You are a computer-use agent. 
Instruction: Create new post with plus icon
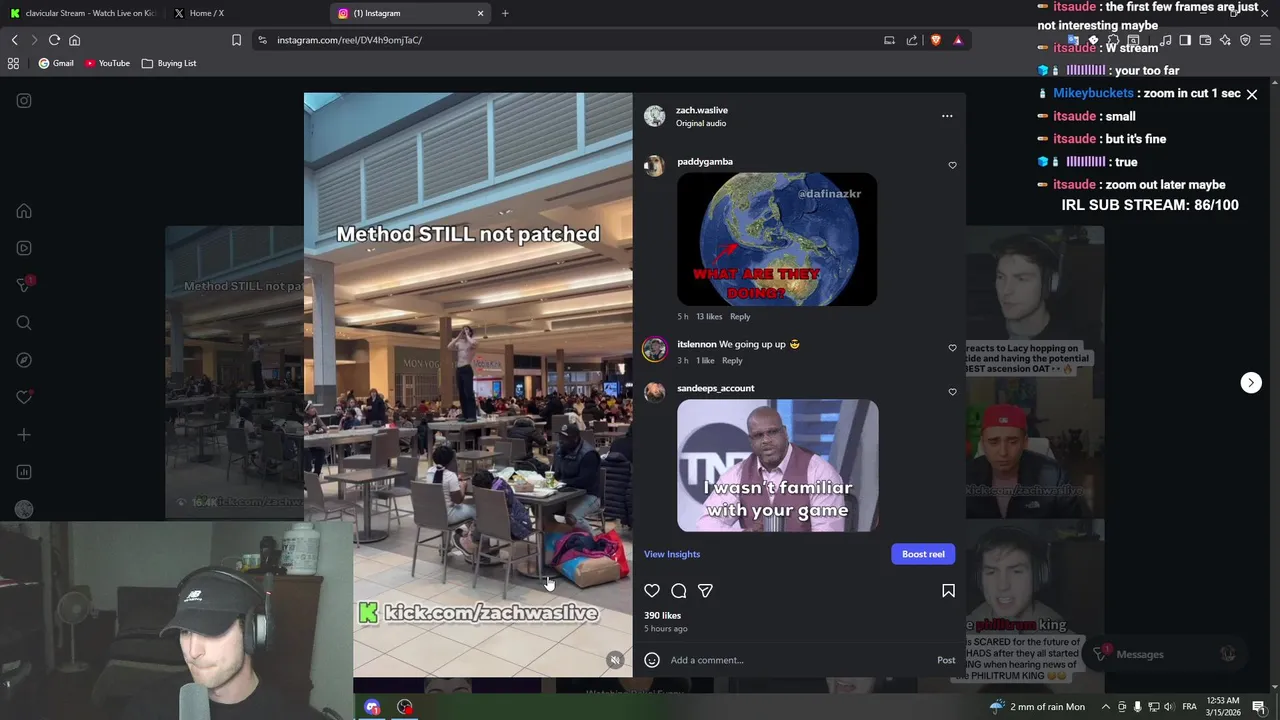tap(24, 435)
